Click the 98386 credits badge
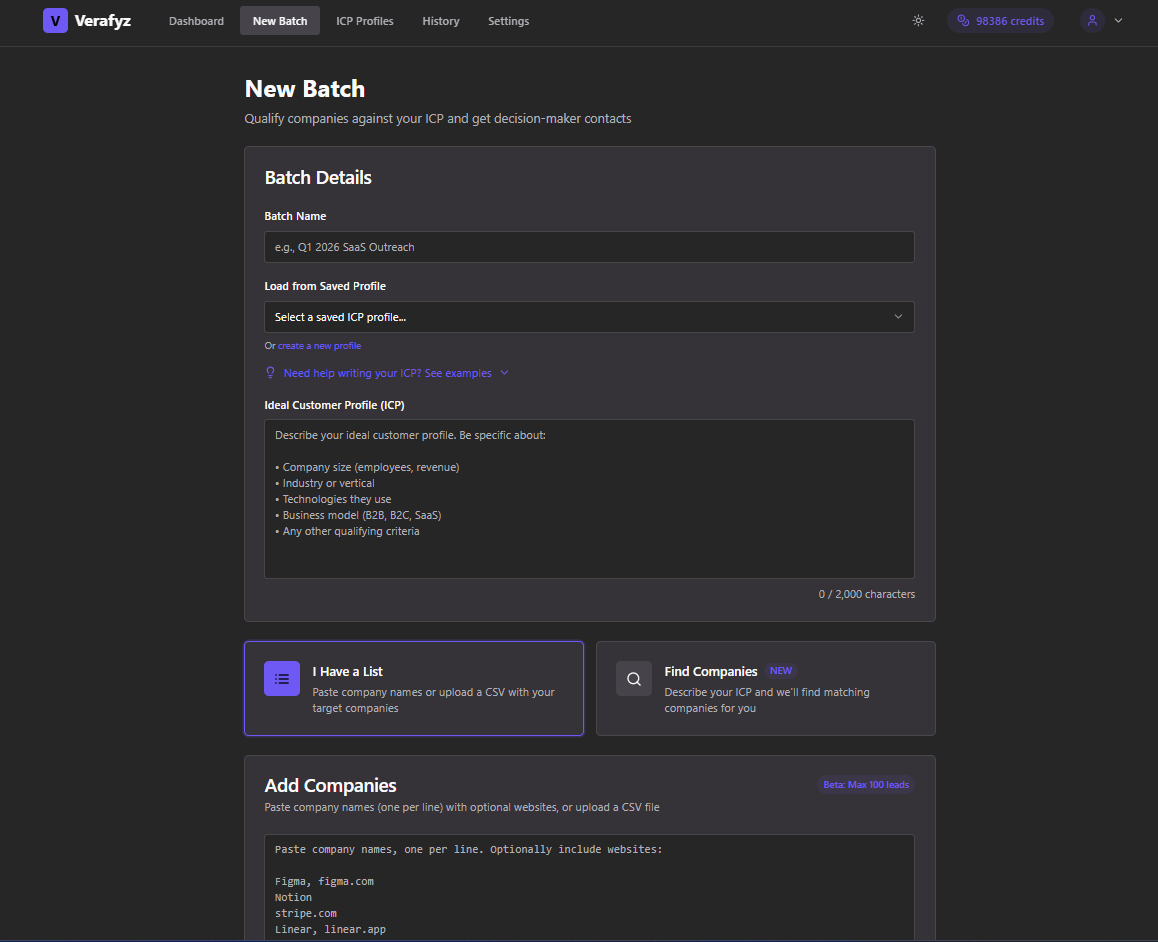Image resolution: width=1158 pixels, height=942 pixels. [1000, 20]
